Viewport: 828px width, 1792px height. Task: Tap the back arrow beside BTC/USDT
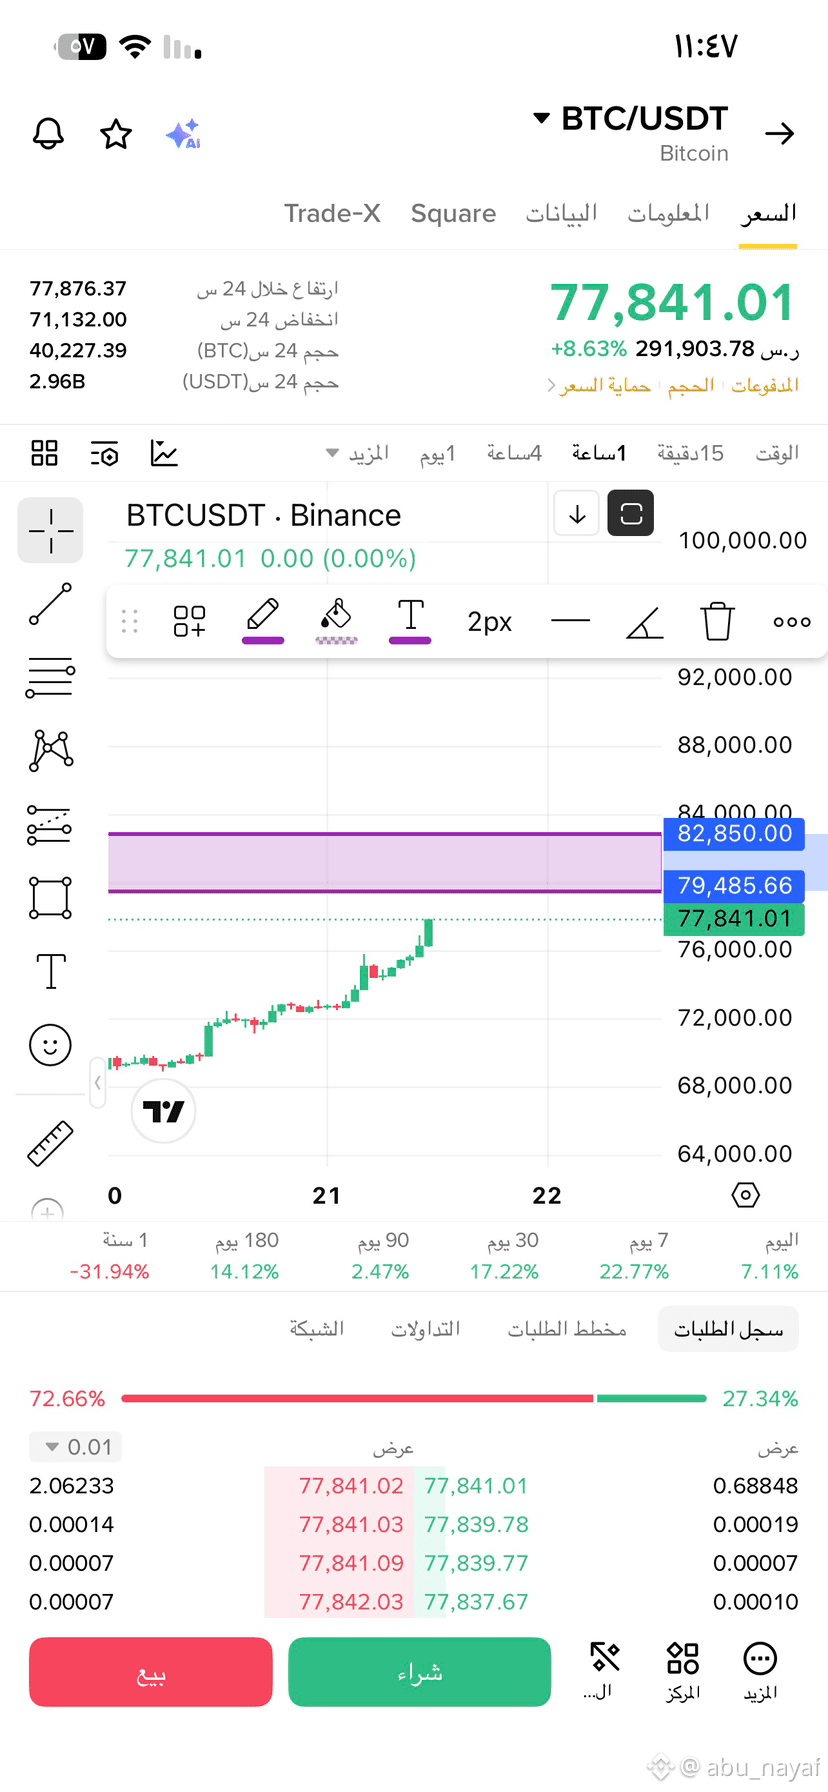click(779, 133)
